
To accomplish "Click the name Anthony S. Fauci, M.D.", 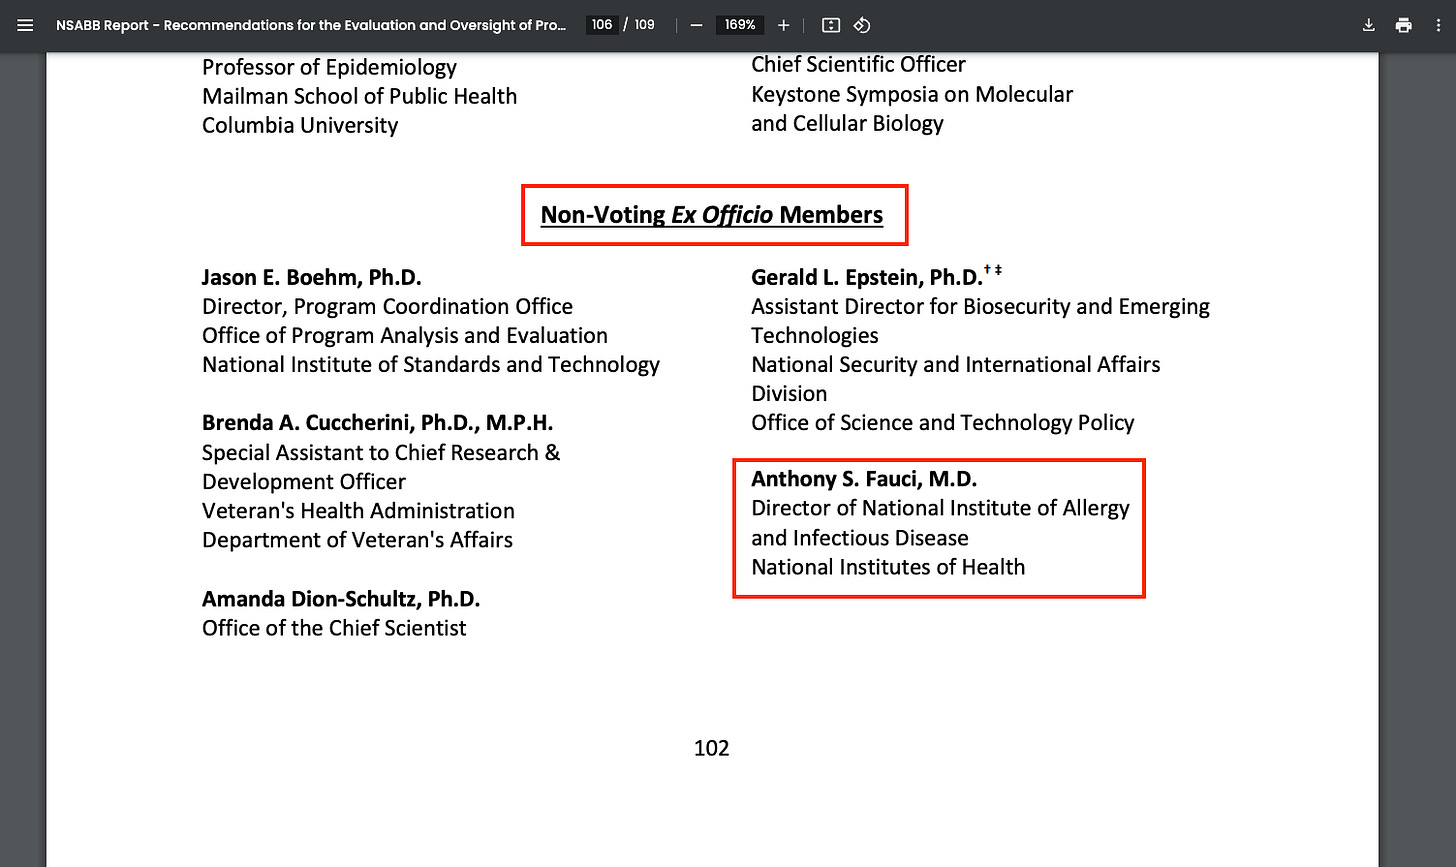I will pos(864,479).
